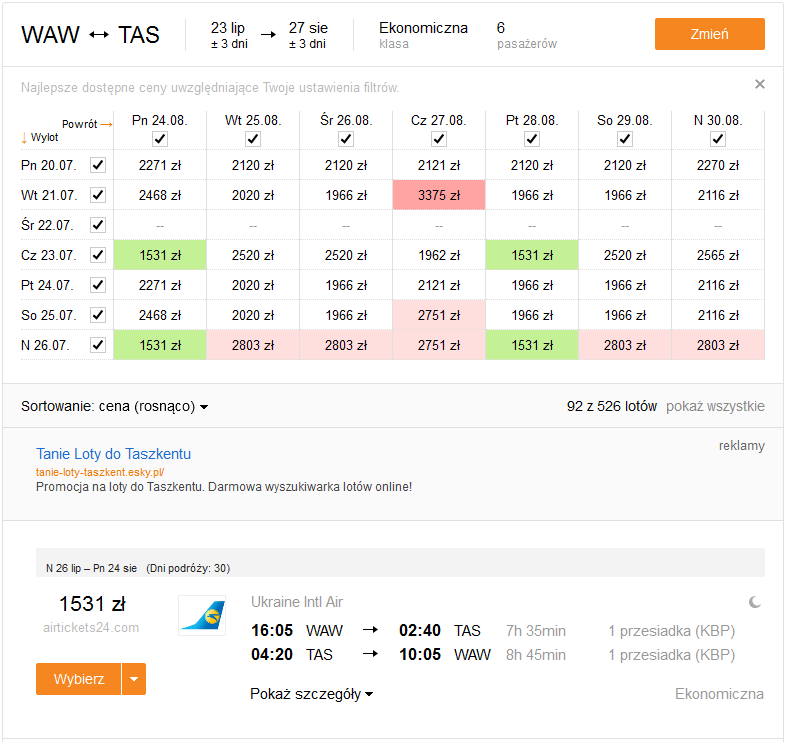Uncheck the Pn 24.08. return checkbox
788x742 pixels.
click(160, 139)
